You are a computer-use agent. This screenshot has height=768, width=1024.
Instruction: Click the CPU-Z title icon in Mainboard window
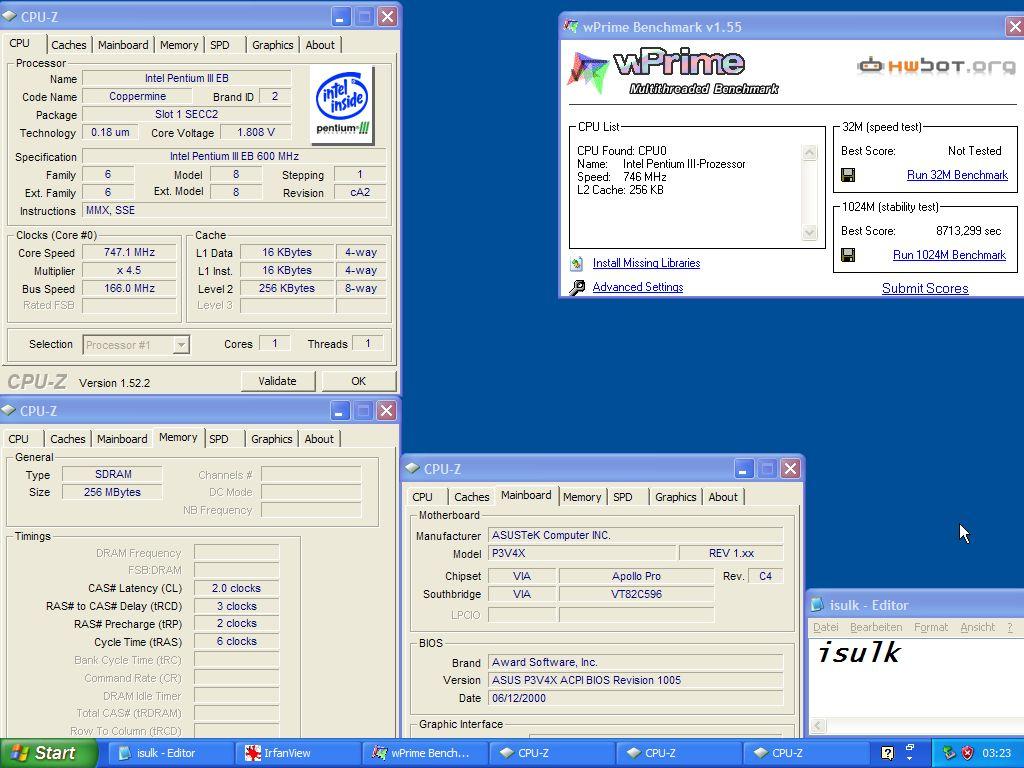tap(412, 468)
